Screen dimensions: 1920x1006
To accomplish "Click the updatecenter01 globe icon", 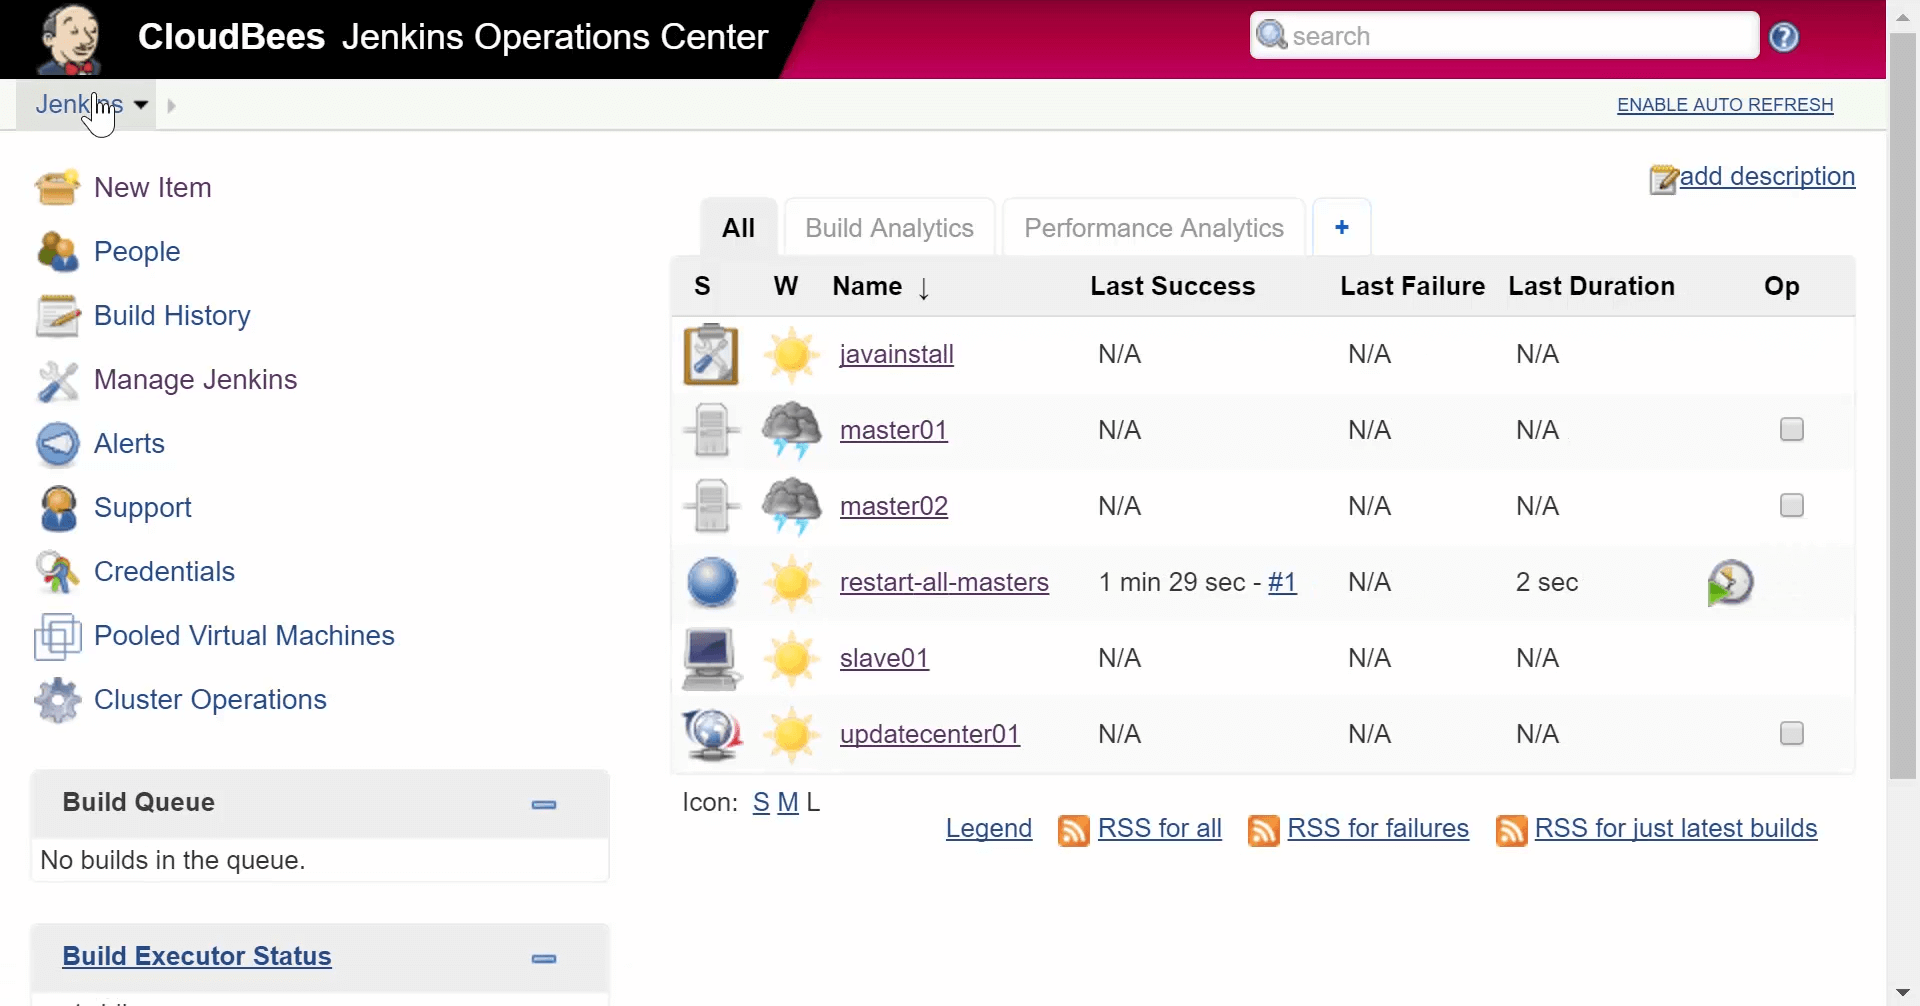I will tap(711, 734).
